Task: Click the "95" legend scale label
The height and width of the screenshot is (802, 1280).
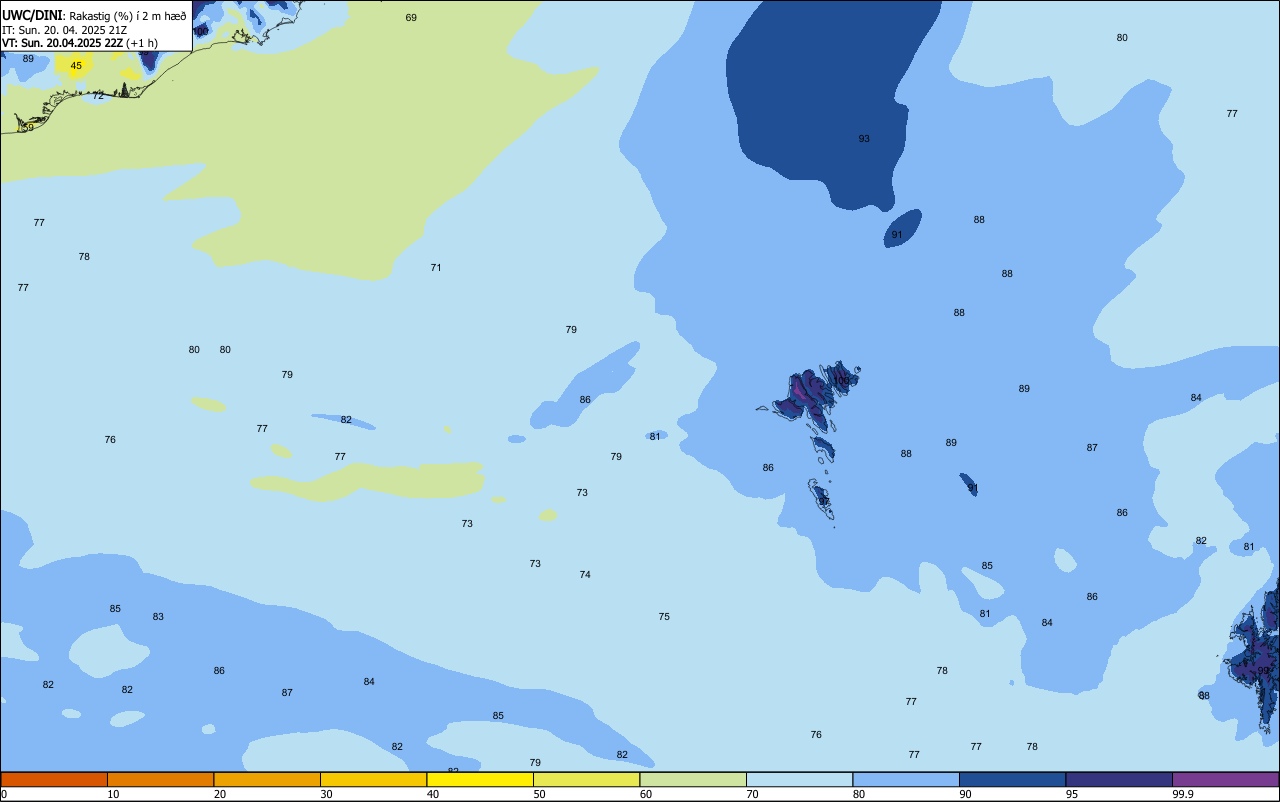Action: [1072, 794]
